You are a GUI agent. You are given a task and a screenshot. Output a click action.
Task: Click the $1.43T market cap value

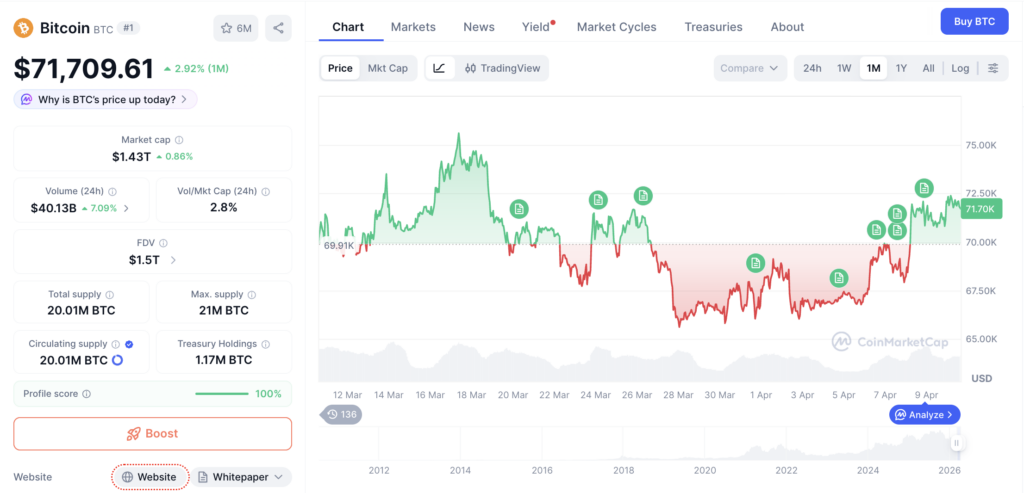[131, 156]
